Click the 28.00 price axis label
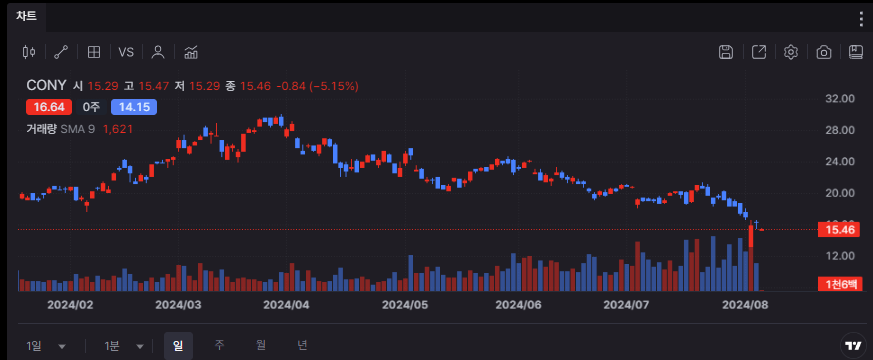This screenshot has height=360, width=873. click(x=839, y=130)
